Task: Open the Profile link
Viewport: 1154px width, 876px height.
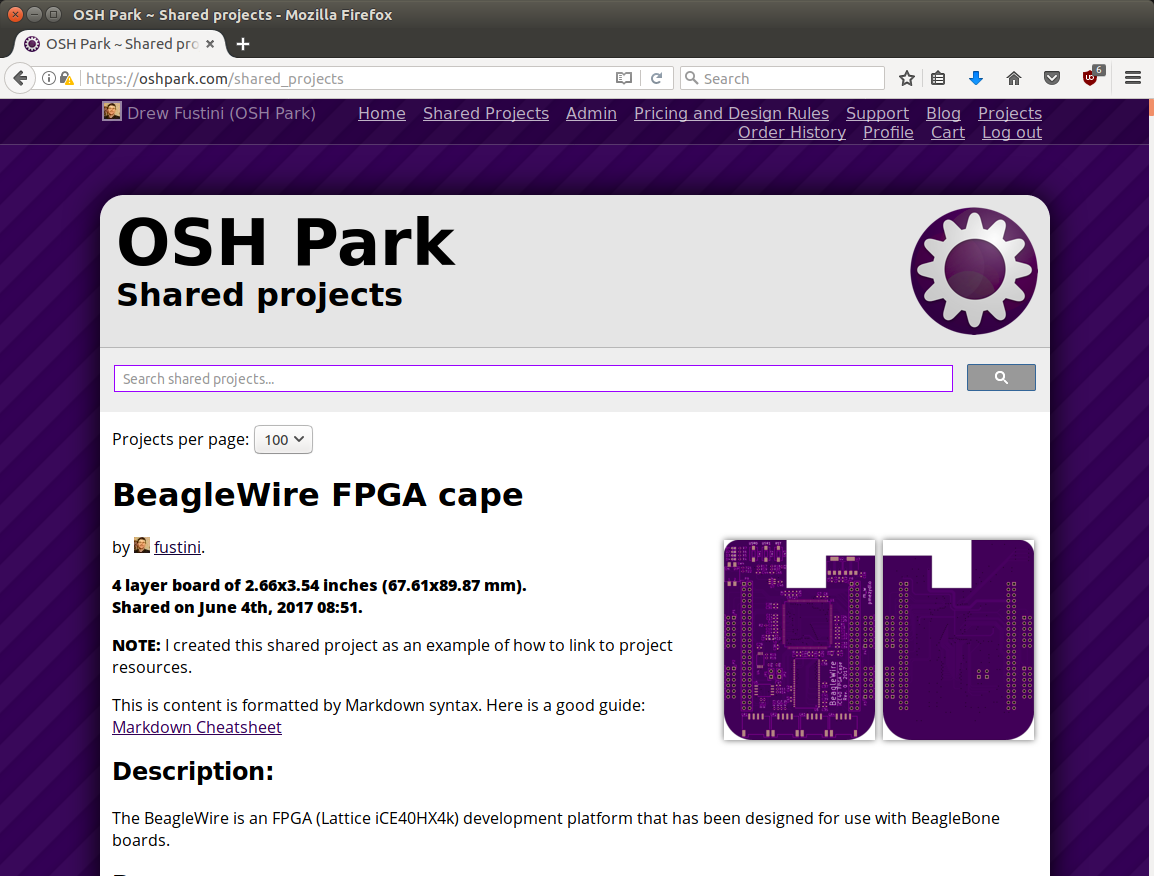Action: [x=888, y=133]
